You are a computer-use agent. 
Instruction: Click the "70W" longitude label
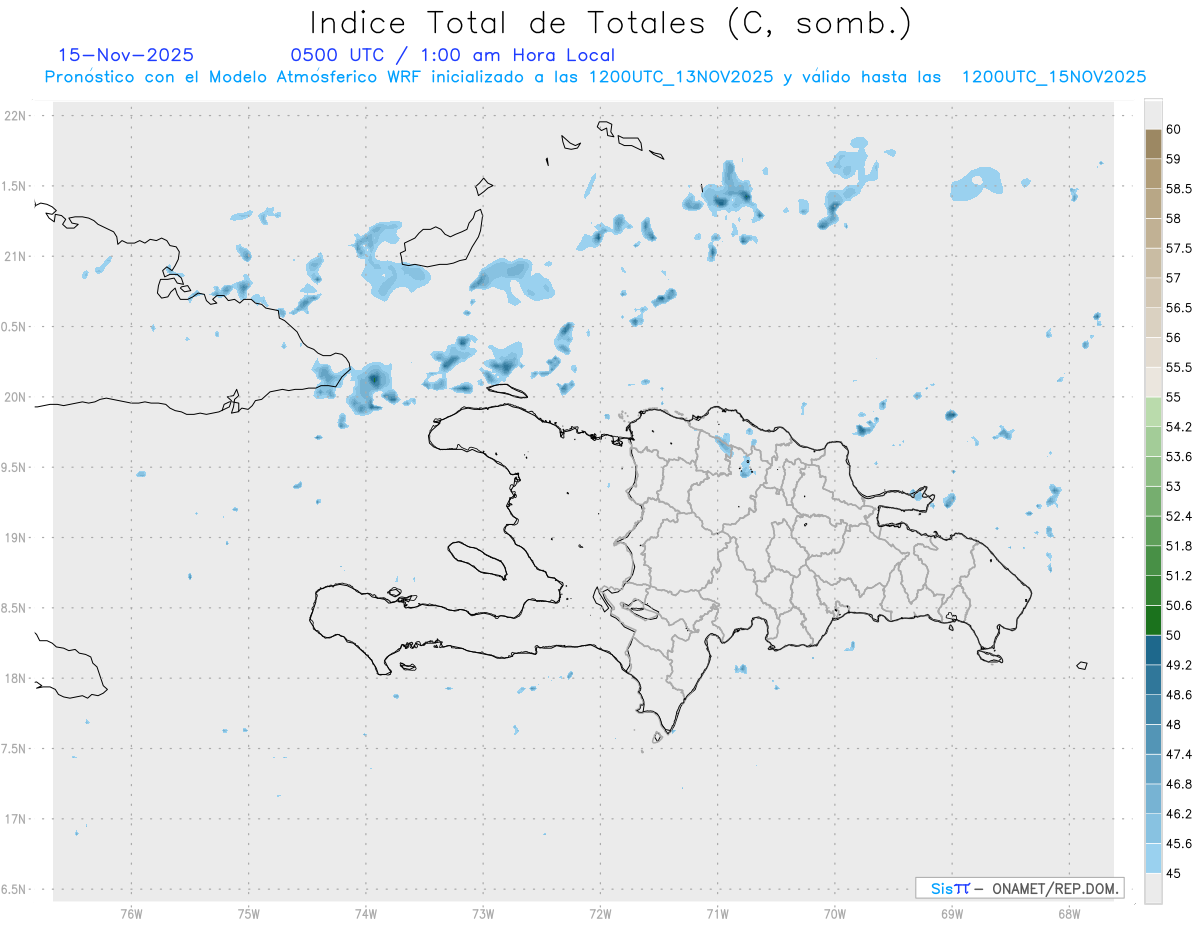pyautogui.click(x=834, y=913)
